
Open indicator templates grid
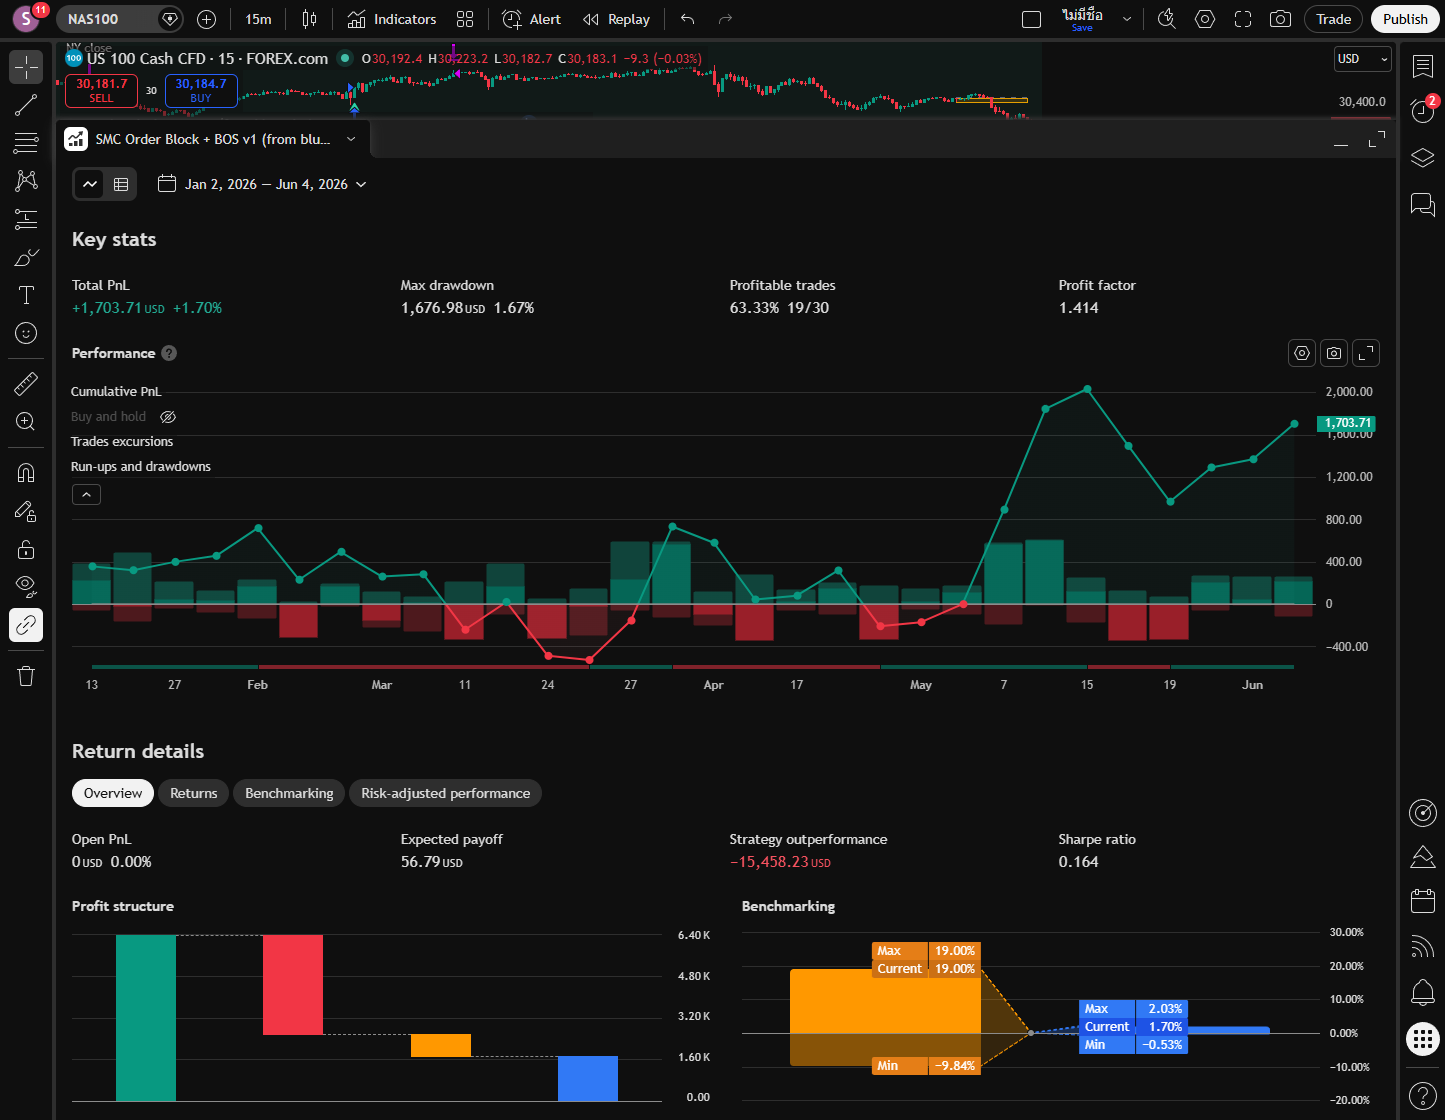click(465, 19)
